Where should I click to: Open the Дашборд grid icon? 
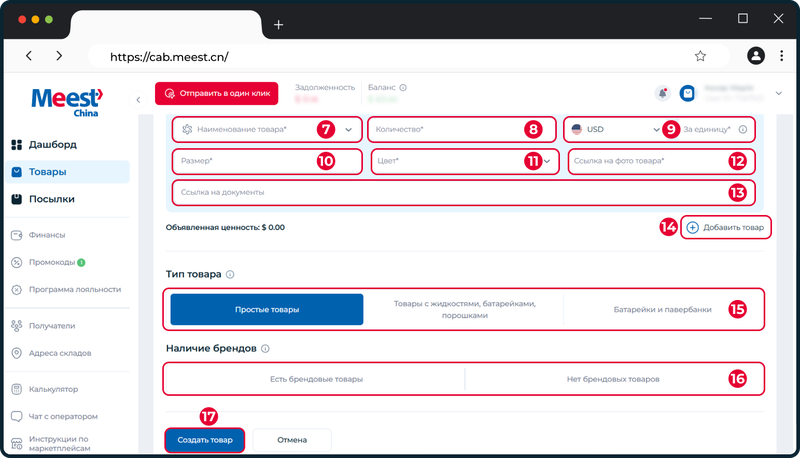tap(17, 145)
